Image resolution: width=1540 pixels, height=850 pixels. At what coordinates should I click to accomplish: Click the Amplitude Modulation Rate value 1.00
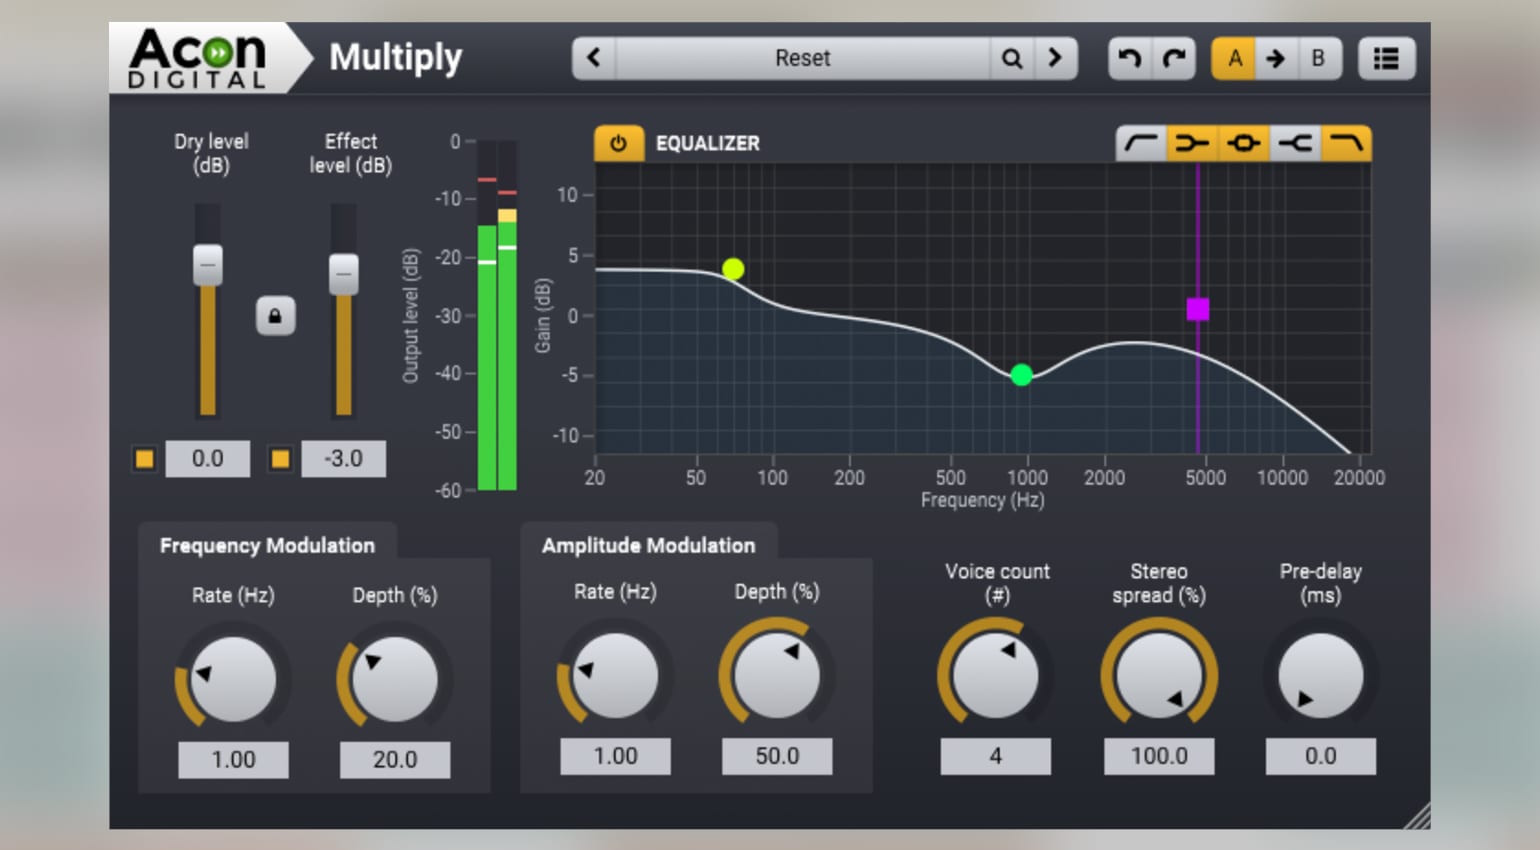click(x=615, y=757)
